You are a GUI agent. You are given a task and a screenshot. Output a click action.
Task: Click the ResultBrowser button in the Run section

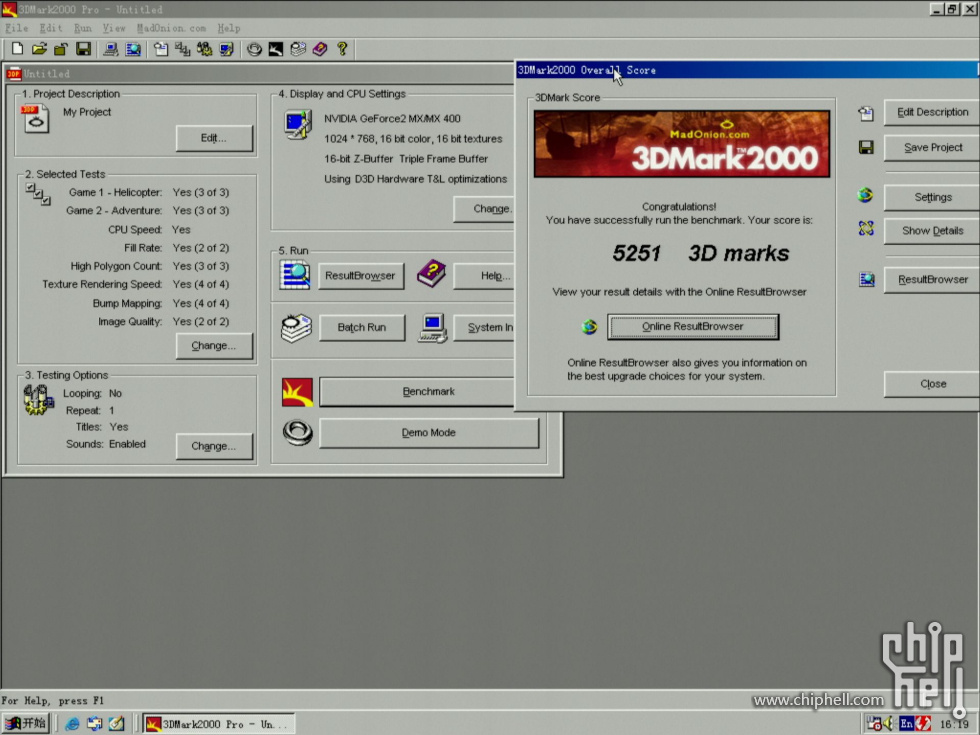[x=361, y=276]
